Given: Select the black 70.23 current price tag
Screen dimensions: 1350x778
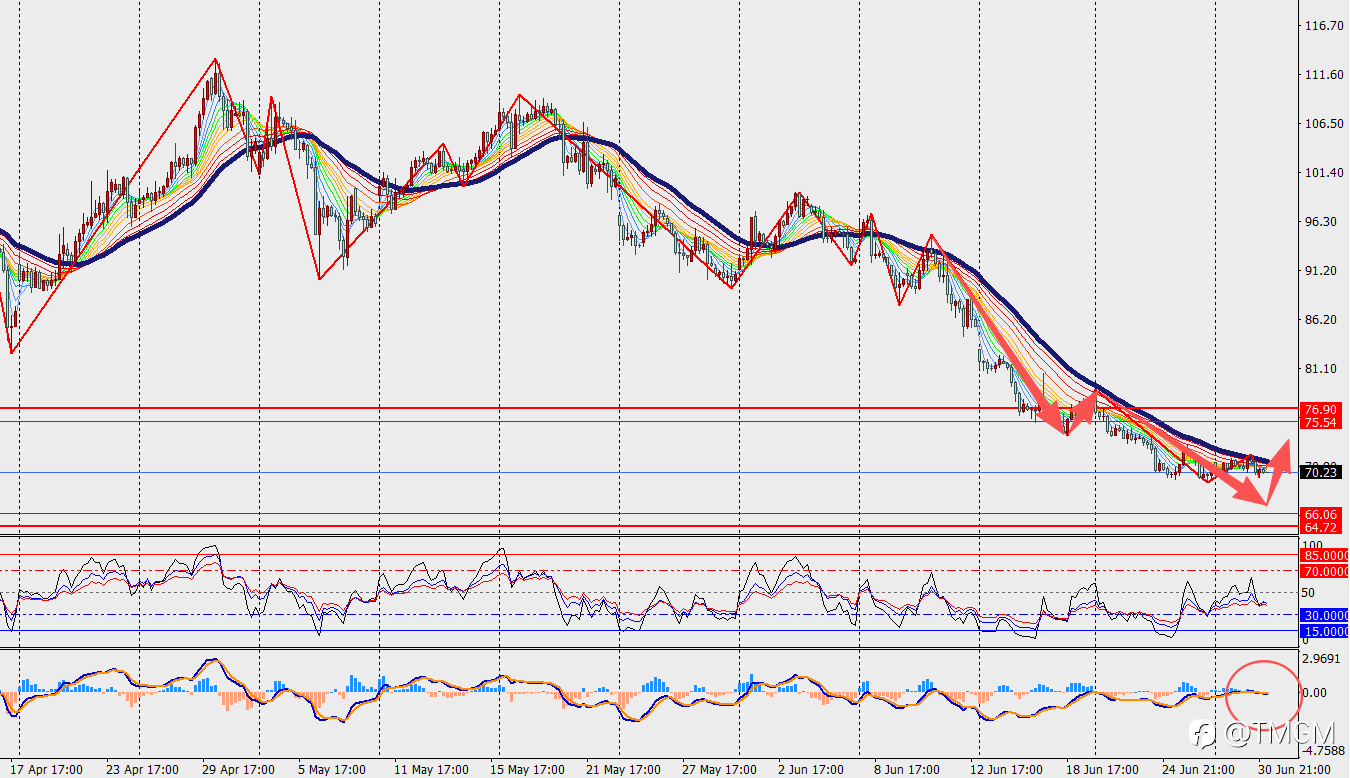Looking at the screenshot, I should (1320, 473).
